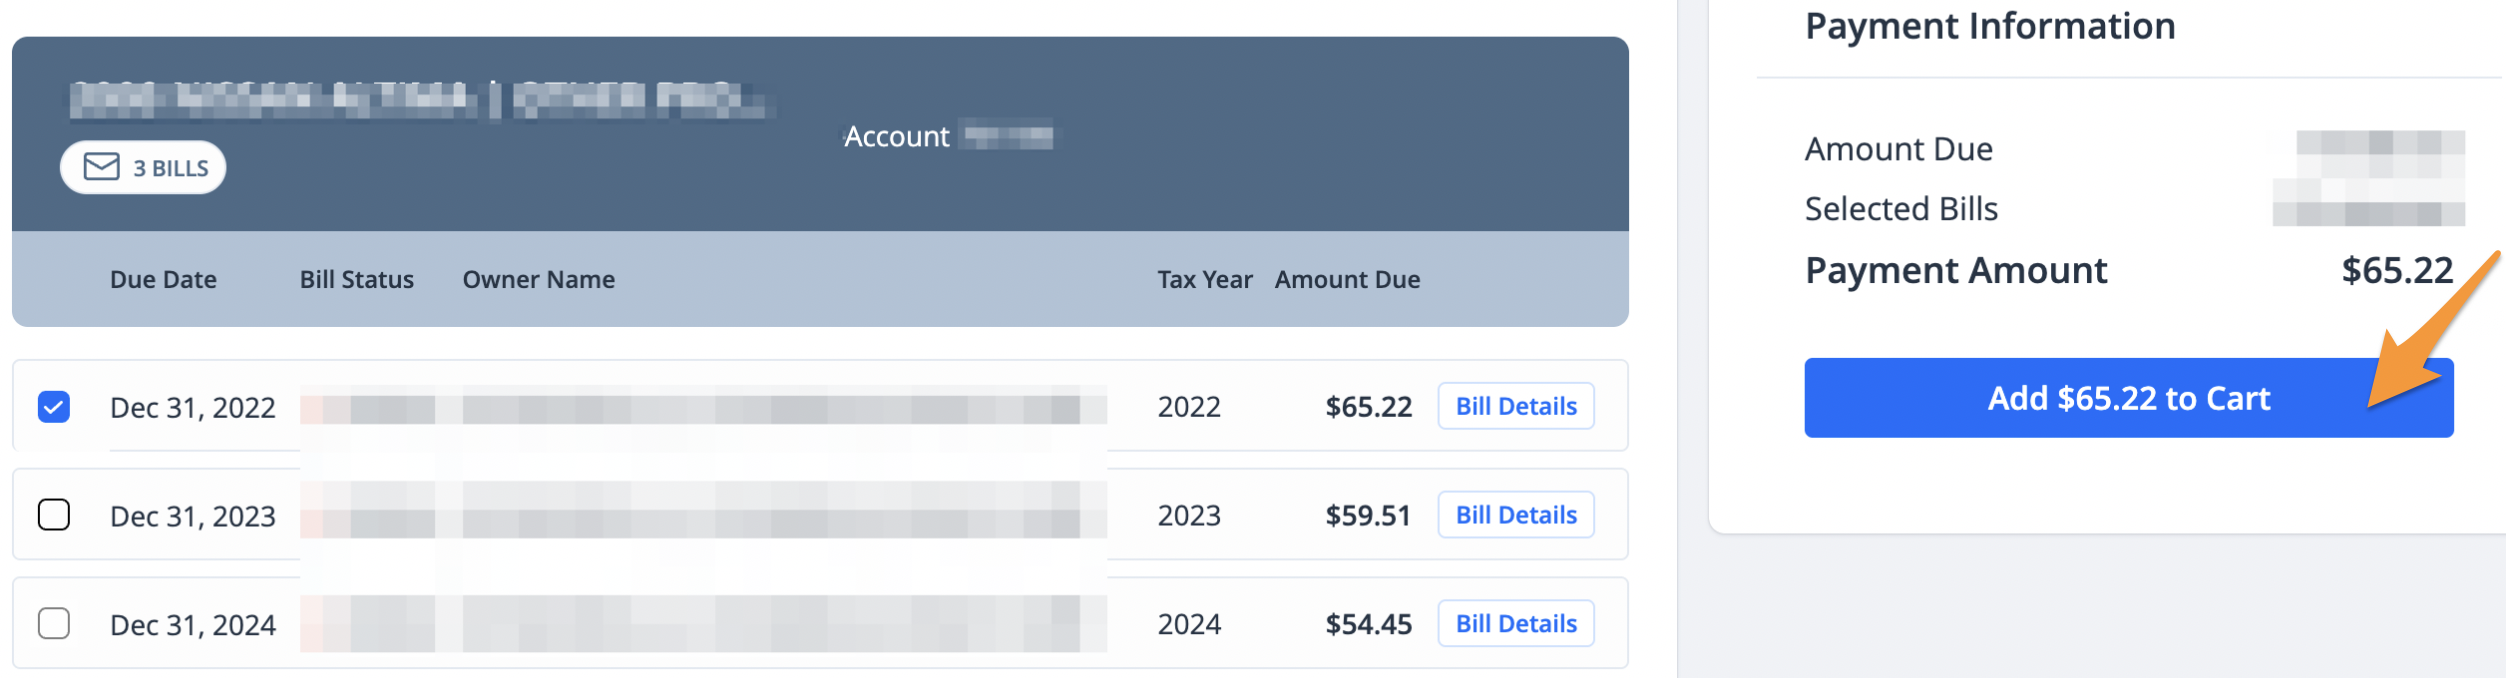Select the $65.22 amount in first row
Image resolution: width=2506 pixels, height=678 pixels.
pos(1369,407)
